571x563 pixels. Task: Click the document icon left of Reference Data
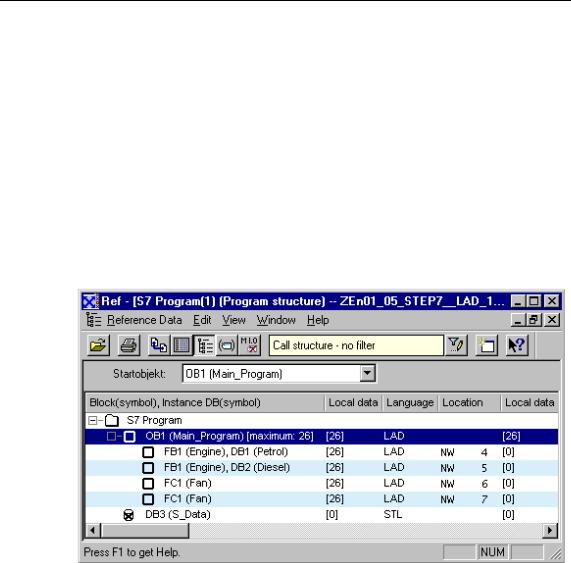pyautogui.click(x=93, y=320)
